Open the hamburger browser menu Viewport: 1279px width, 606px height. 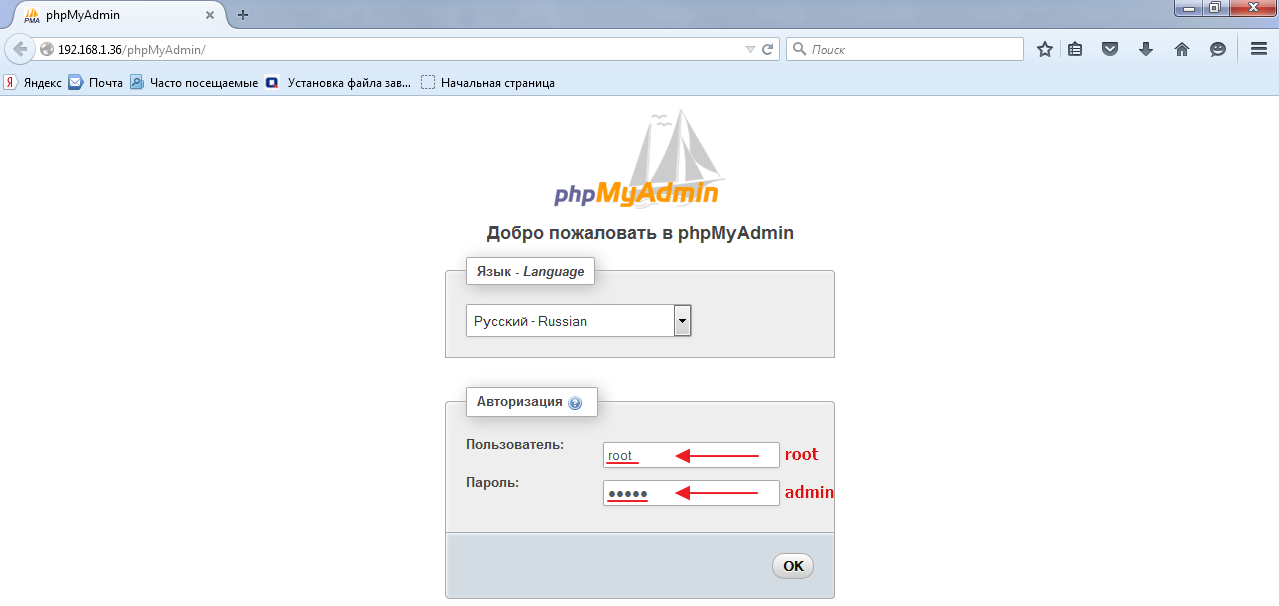pos(1259,49)
